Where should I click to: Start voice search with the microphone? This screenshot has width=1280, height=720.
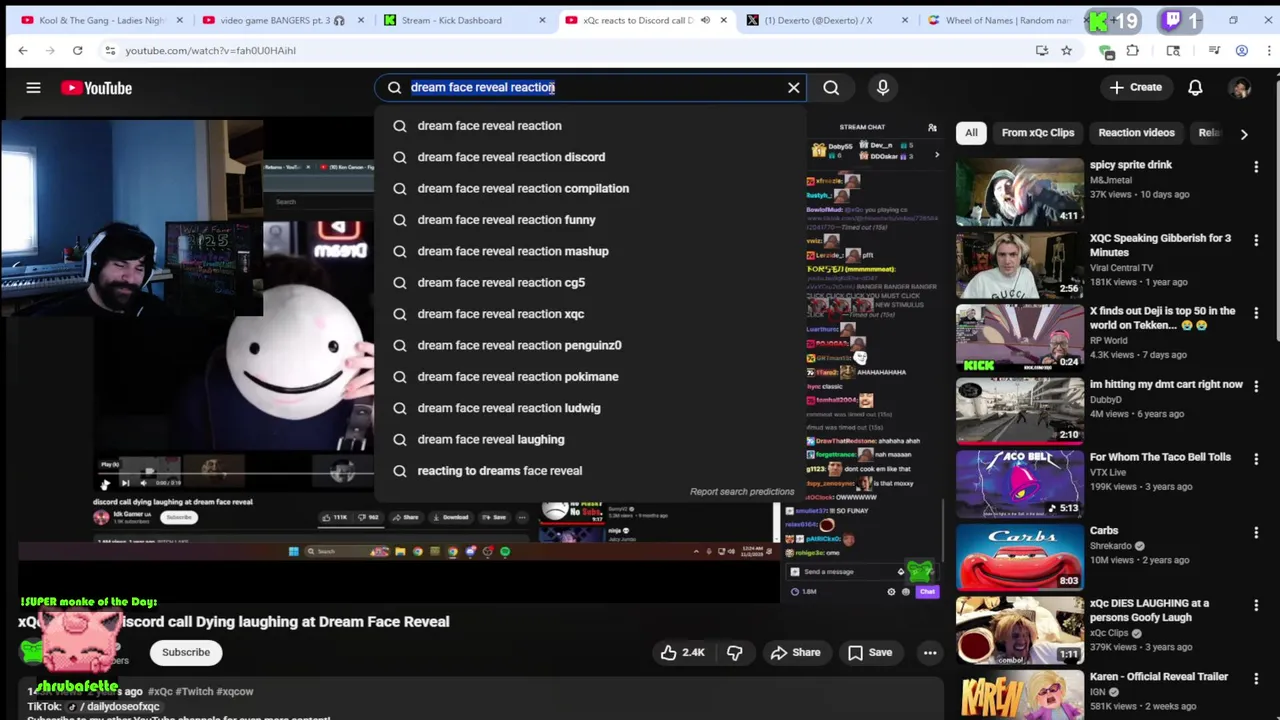883,87
